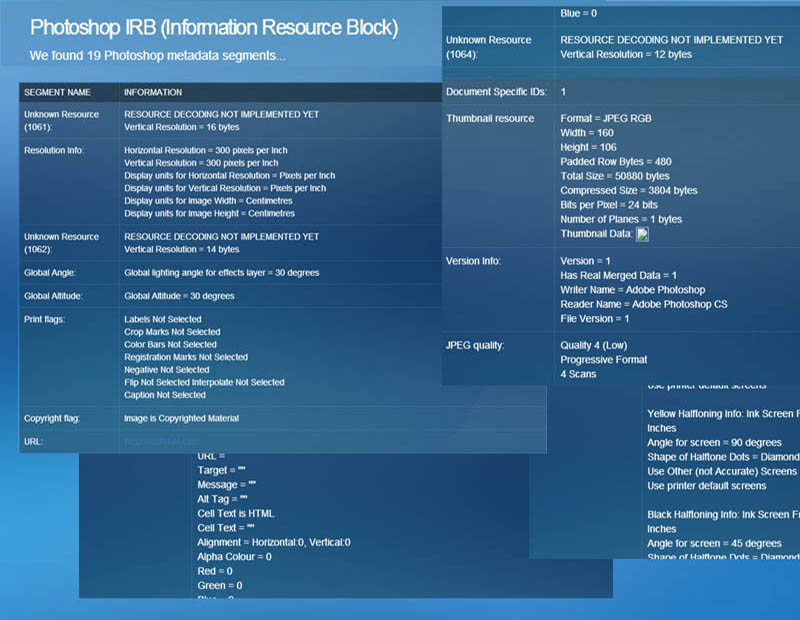The width and height of the screenshot is (800, 620).
Task: Click the Unknown Resource (1064) label
Action: pyautogui.click(x=489, y=47)
